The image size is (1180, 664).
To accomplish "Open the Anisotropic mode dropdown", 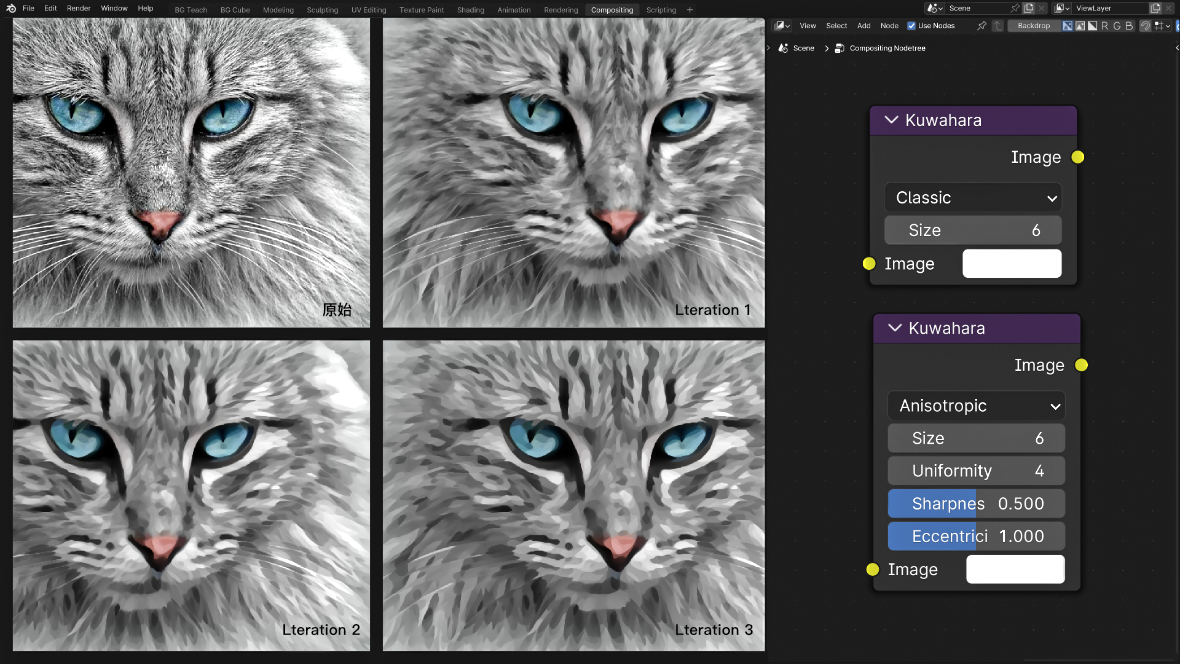I will tap(976, 406).
